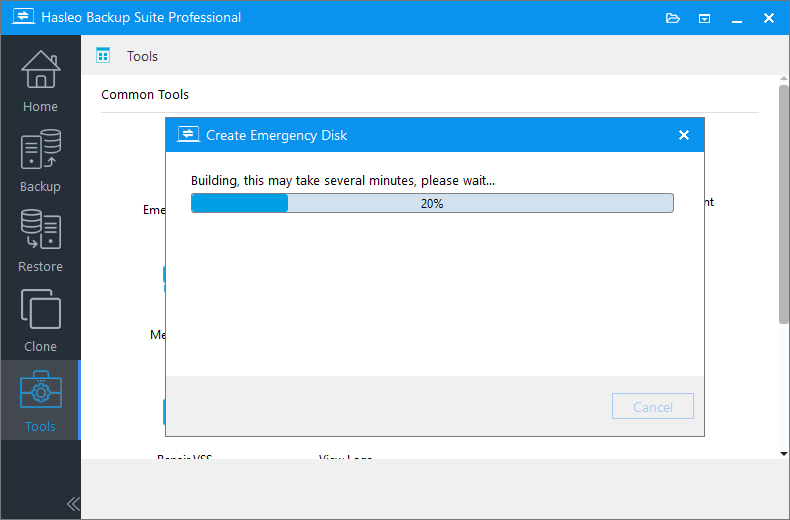Click the Home label in sidebar
790x520 pixels.
click(x=40, y=107)
